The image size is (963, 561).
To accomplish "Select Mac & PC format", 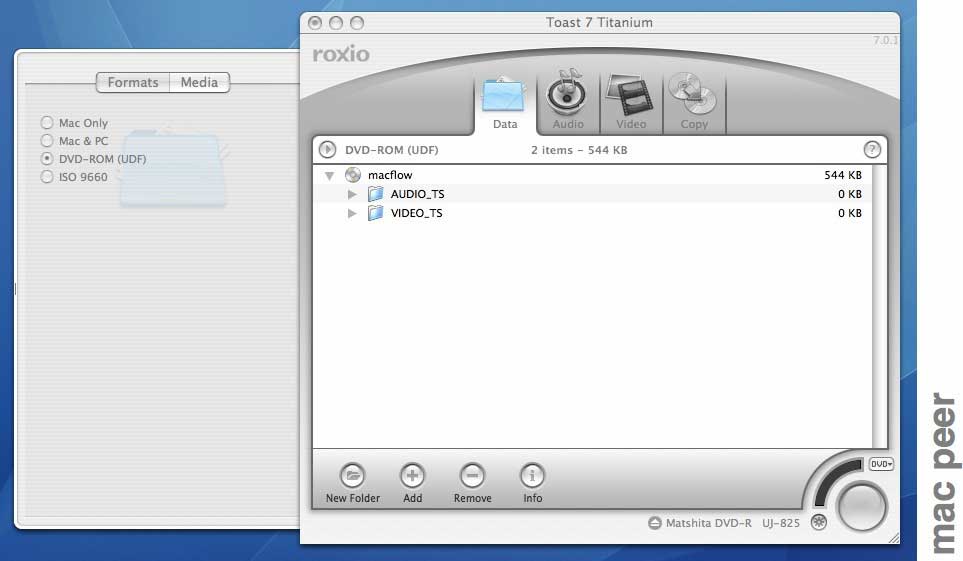I will [x=47, y=141].
